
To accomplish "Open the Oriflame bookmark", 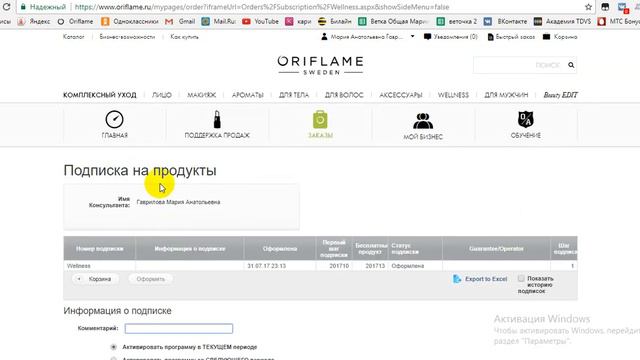I will tap(75, 22).
